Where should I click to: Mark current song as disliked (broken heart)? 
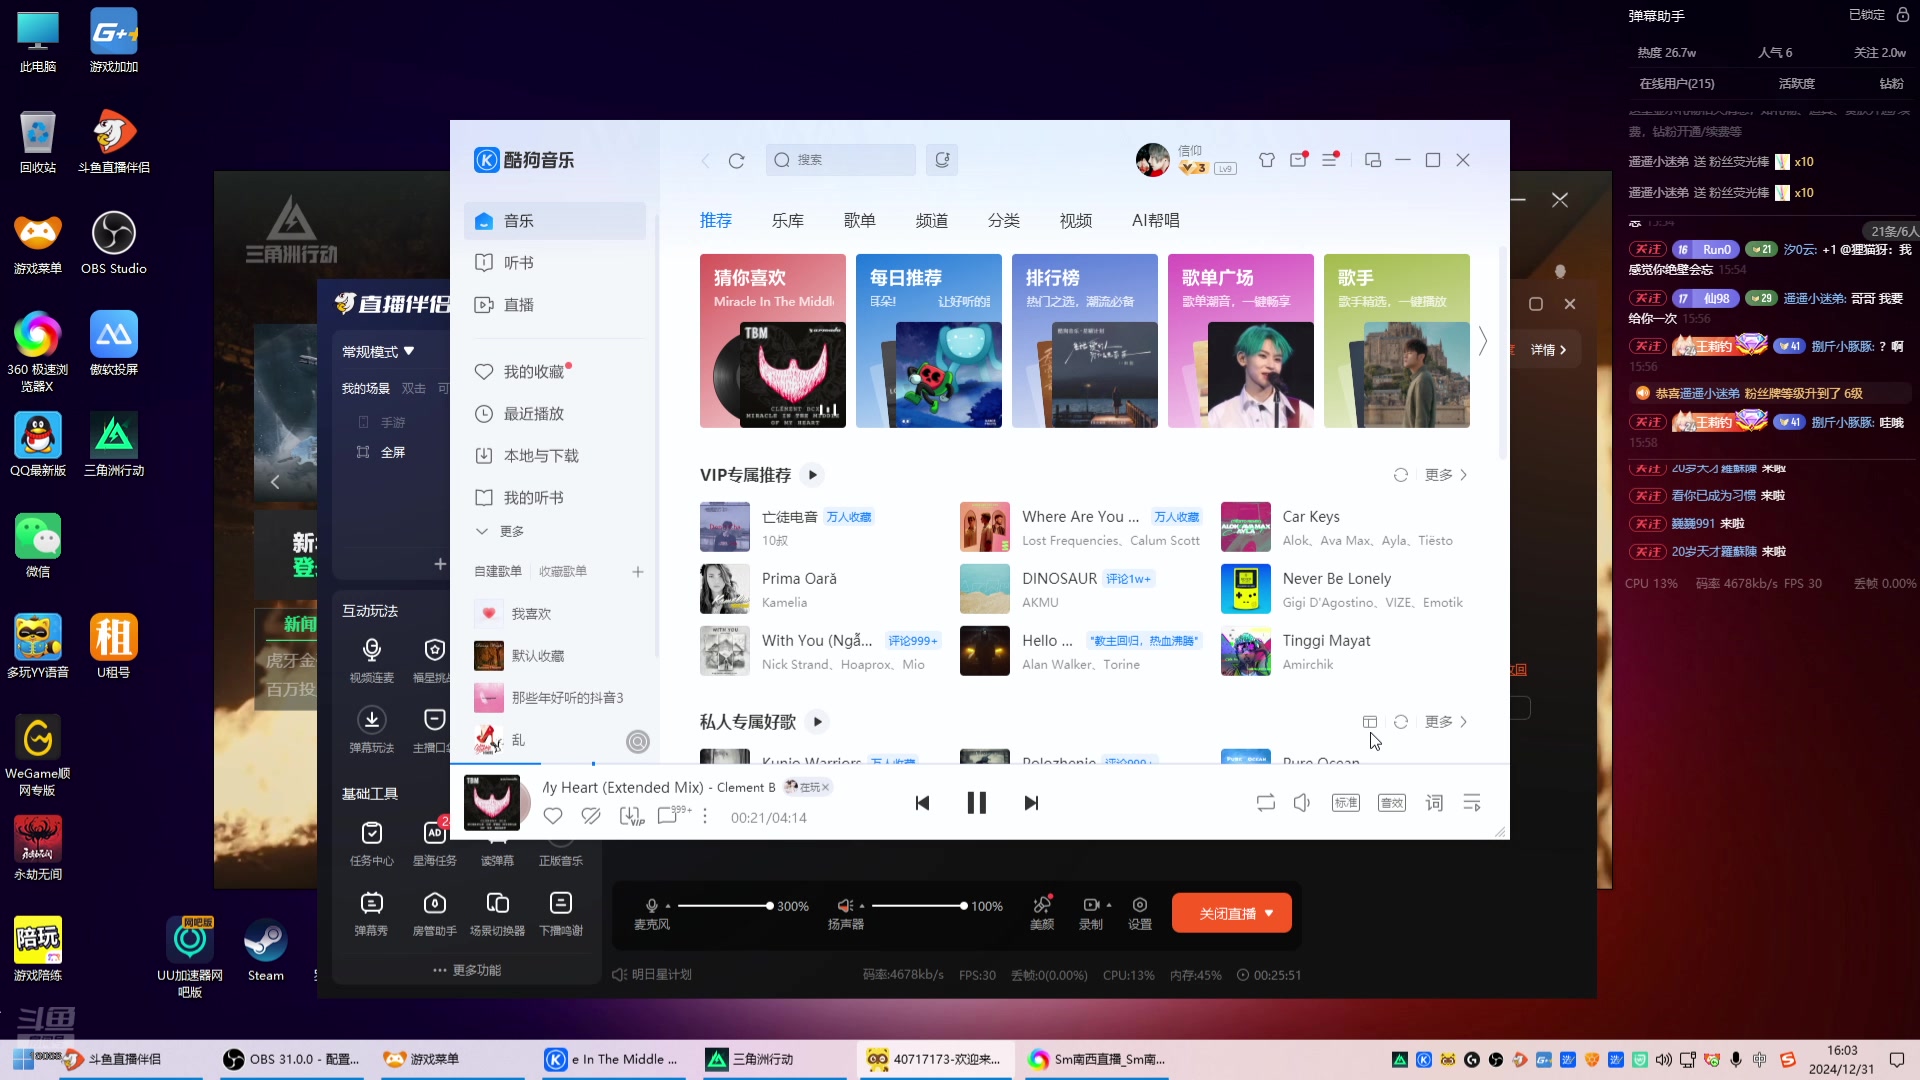[x=591, y=816]
